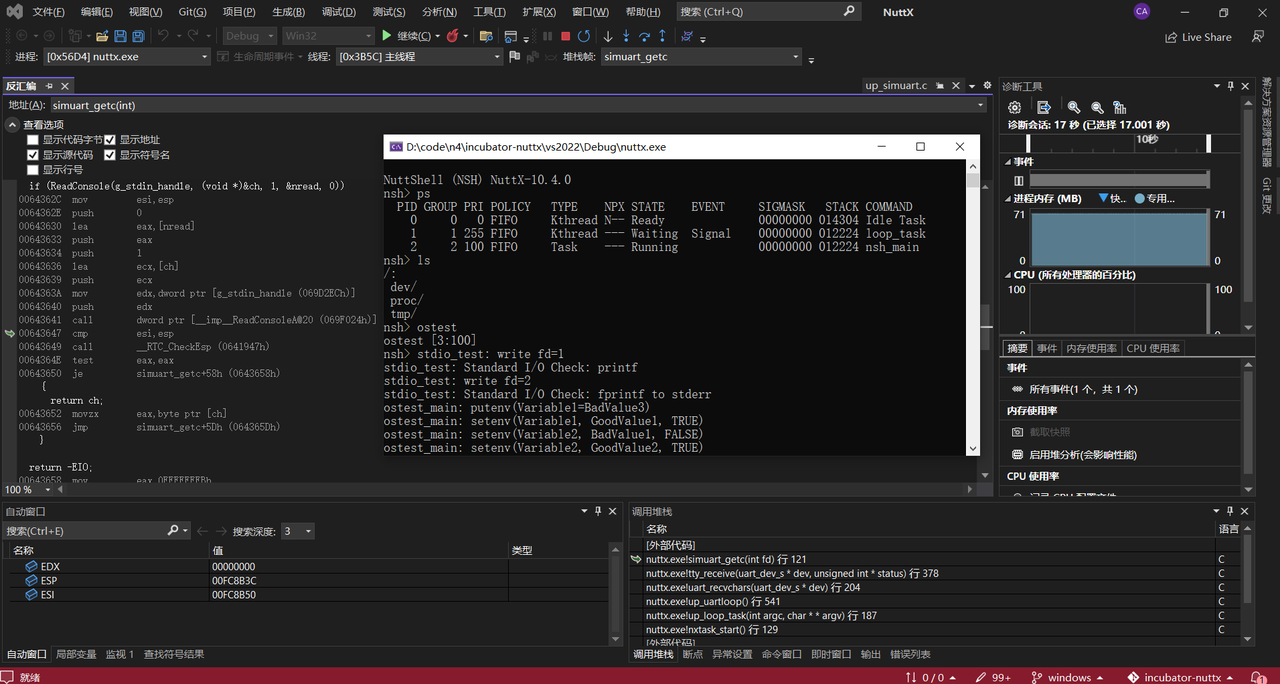Click the main search box 搜索 (Ctrl+Q)
Image resolution: width=1280 pixels, height=684 pixels.
(x=767, y=11)
